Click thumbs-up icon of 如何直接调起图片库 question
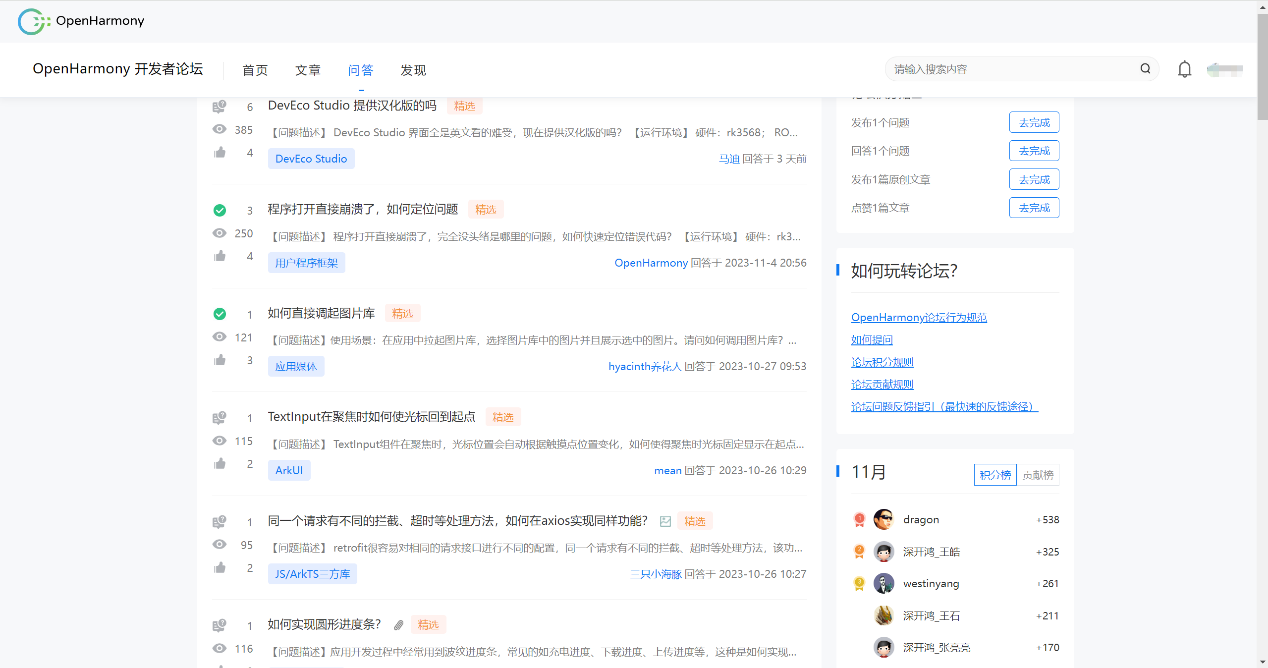 (x=219, y=360)
